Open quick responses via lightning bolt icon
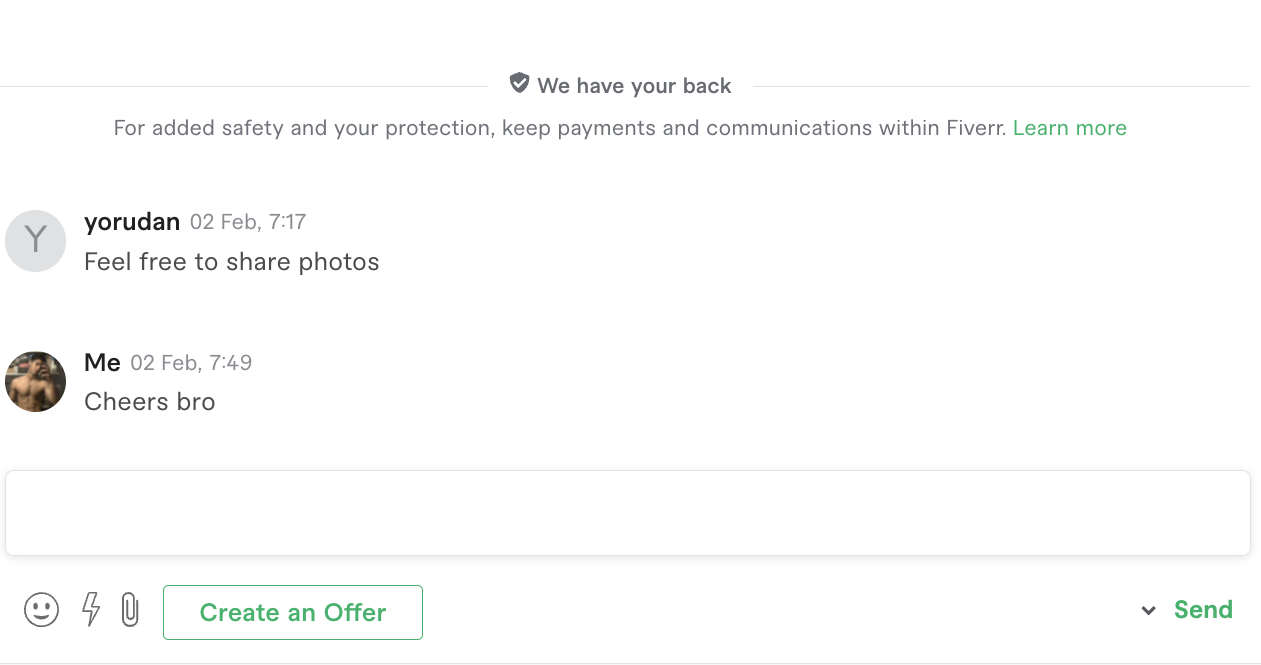The image size is (1261, 665). (91, 609)
